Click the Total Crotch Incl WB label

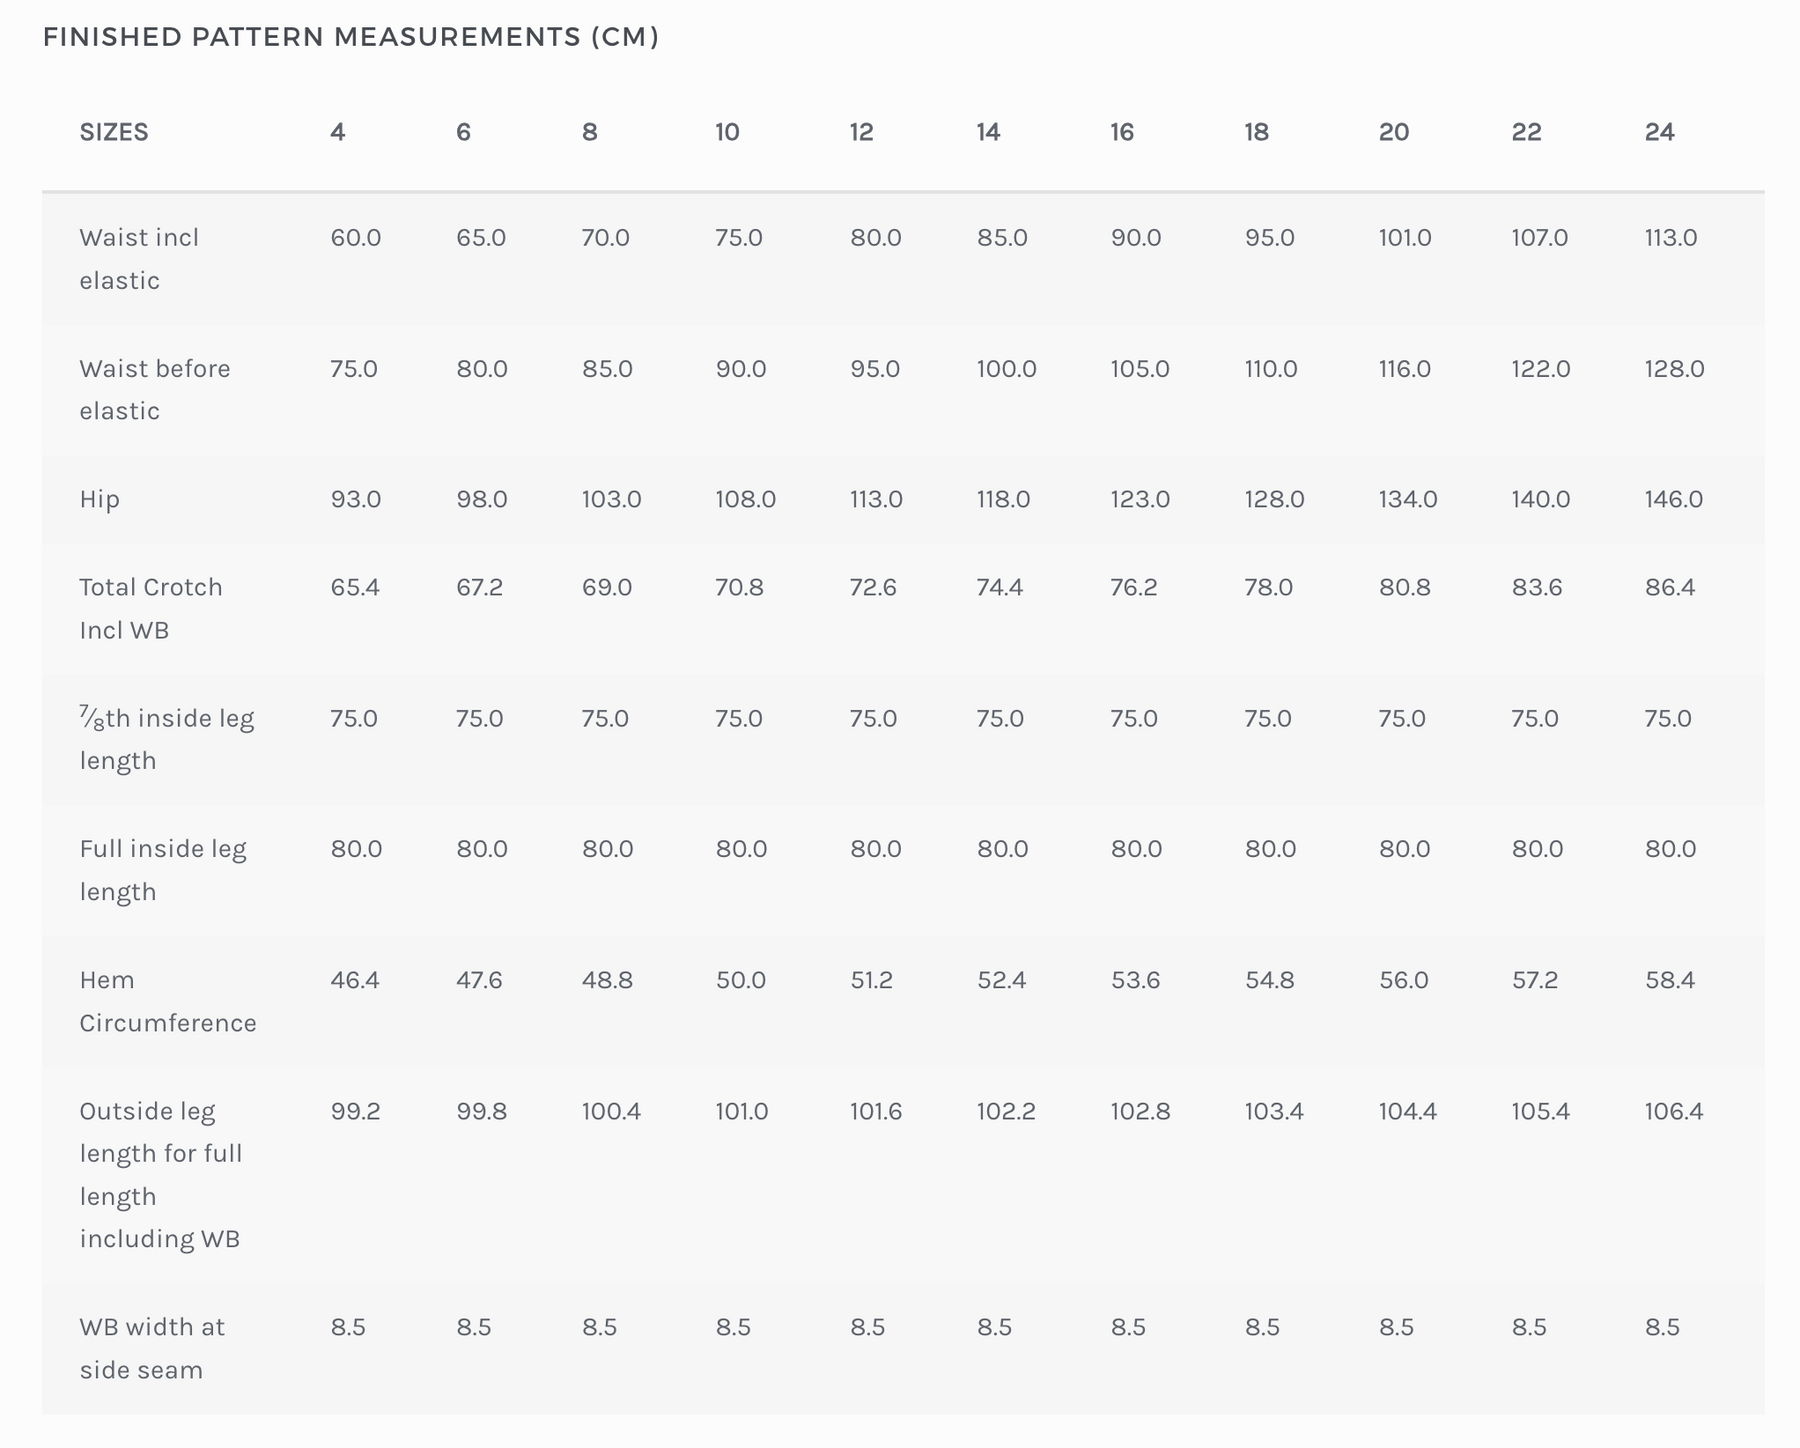[x=151, y=608]
